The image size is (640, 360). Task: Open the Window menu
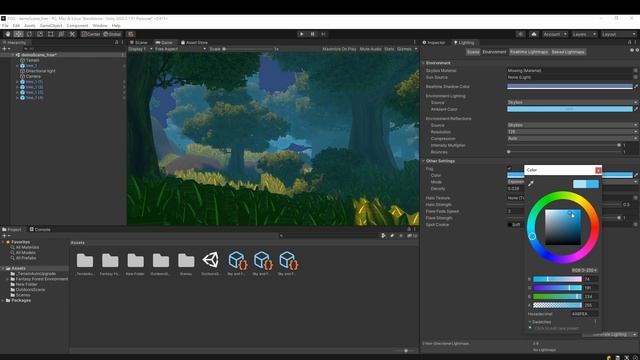[100, 26]
